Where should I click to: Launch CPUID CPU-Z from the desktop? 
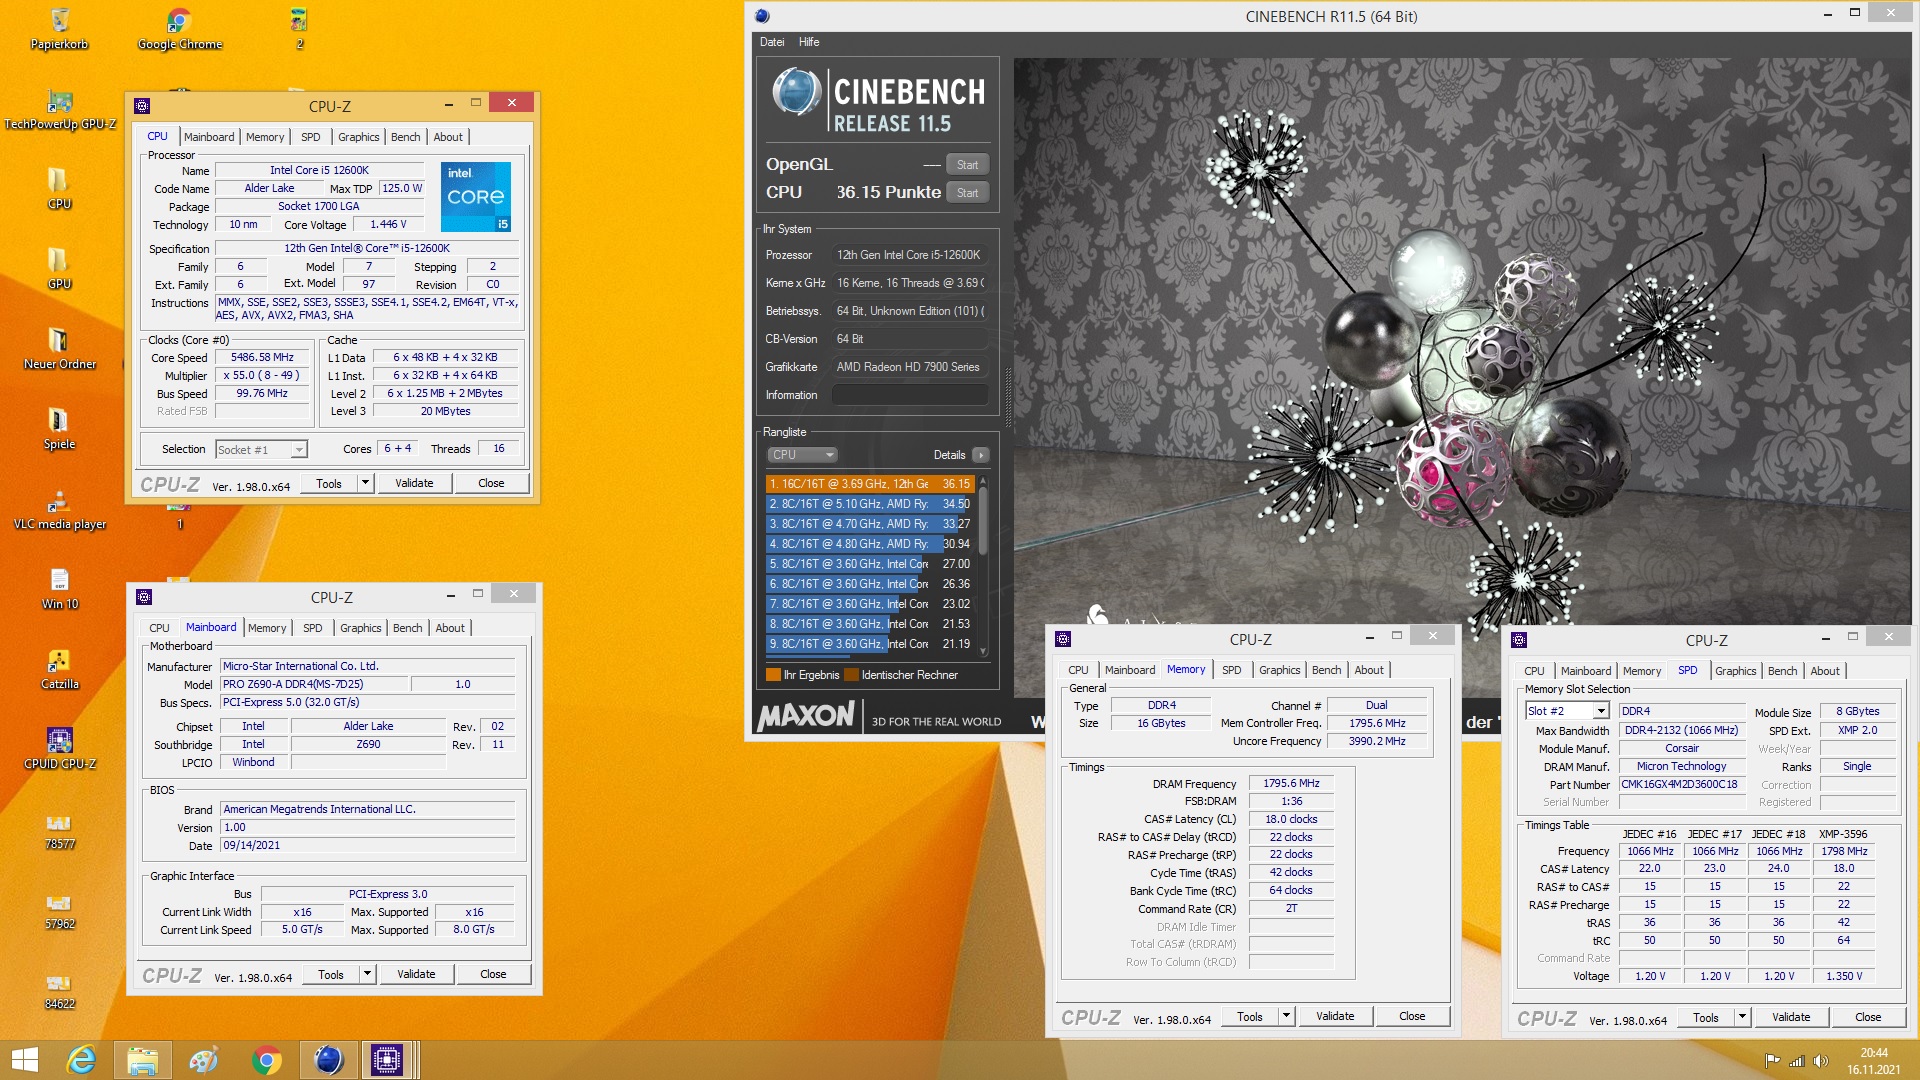59,748
